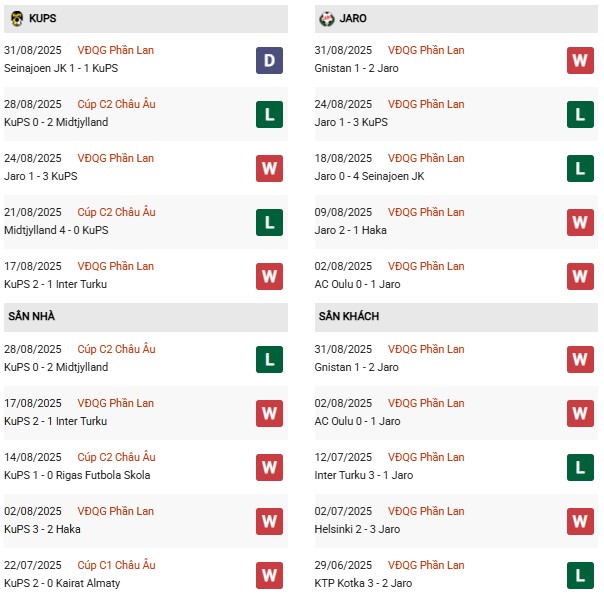Select the SÂN KHÁCH section header
Viewport: 604px width, 597px height.
pos(456,317)
